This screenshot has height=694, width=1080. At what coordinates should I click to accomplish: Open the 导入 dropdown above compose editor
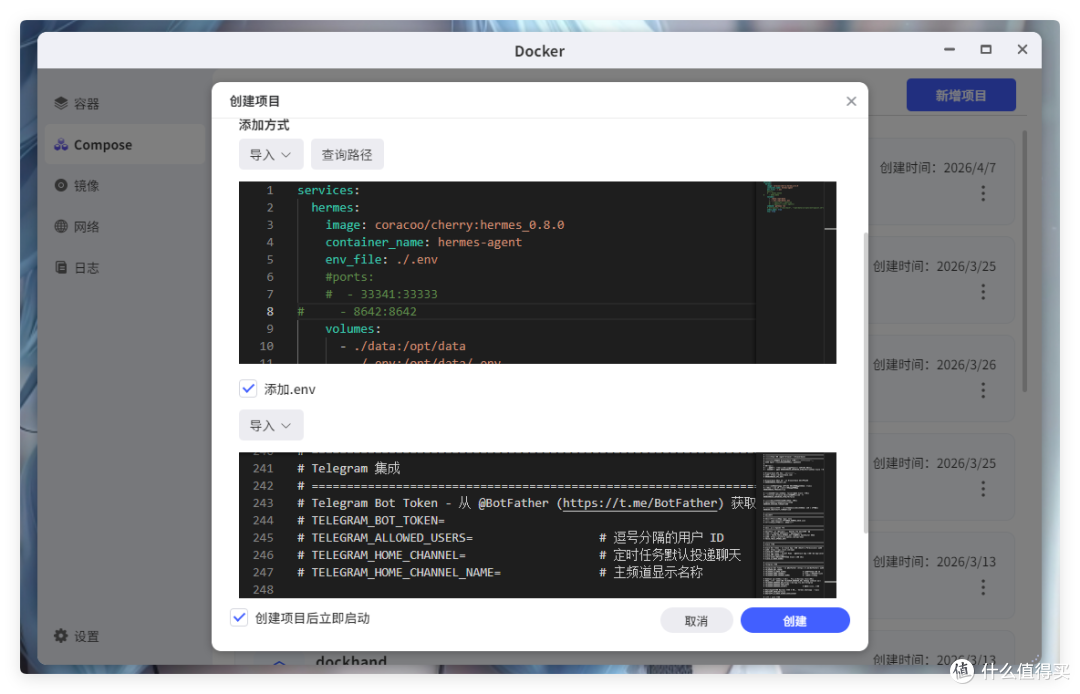tap(271, 154)
